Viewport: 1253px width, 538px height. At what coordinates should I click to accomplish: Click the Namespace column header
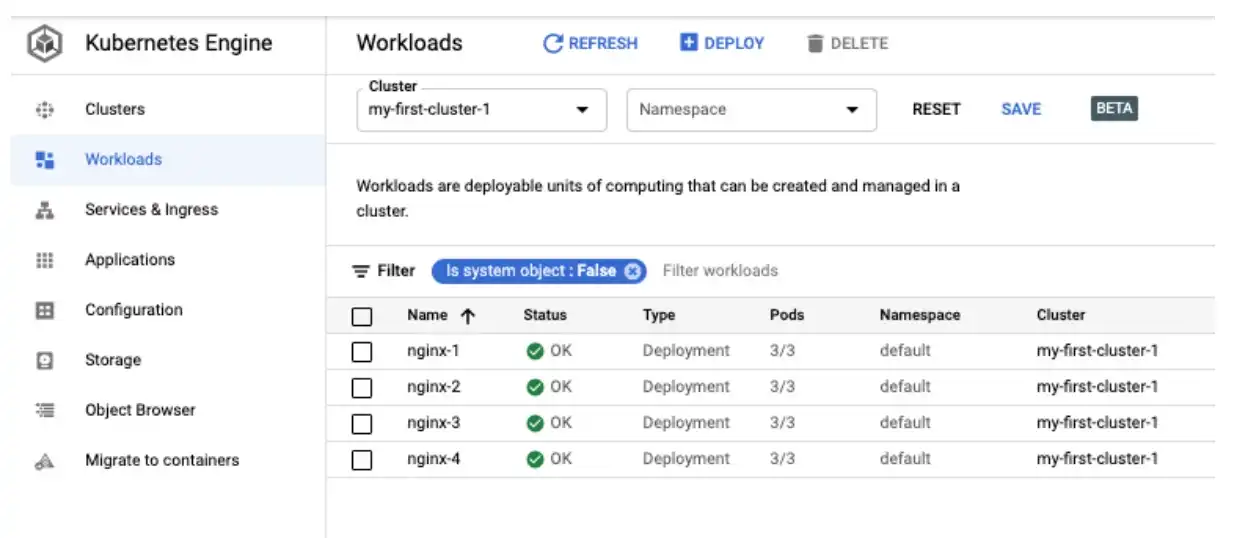click(x=920, y=315)
